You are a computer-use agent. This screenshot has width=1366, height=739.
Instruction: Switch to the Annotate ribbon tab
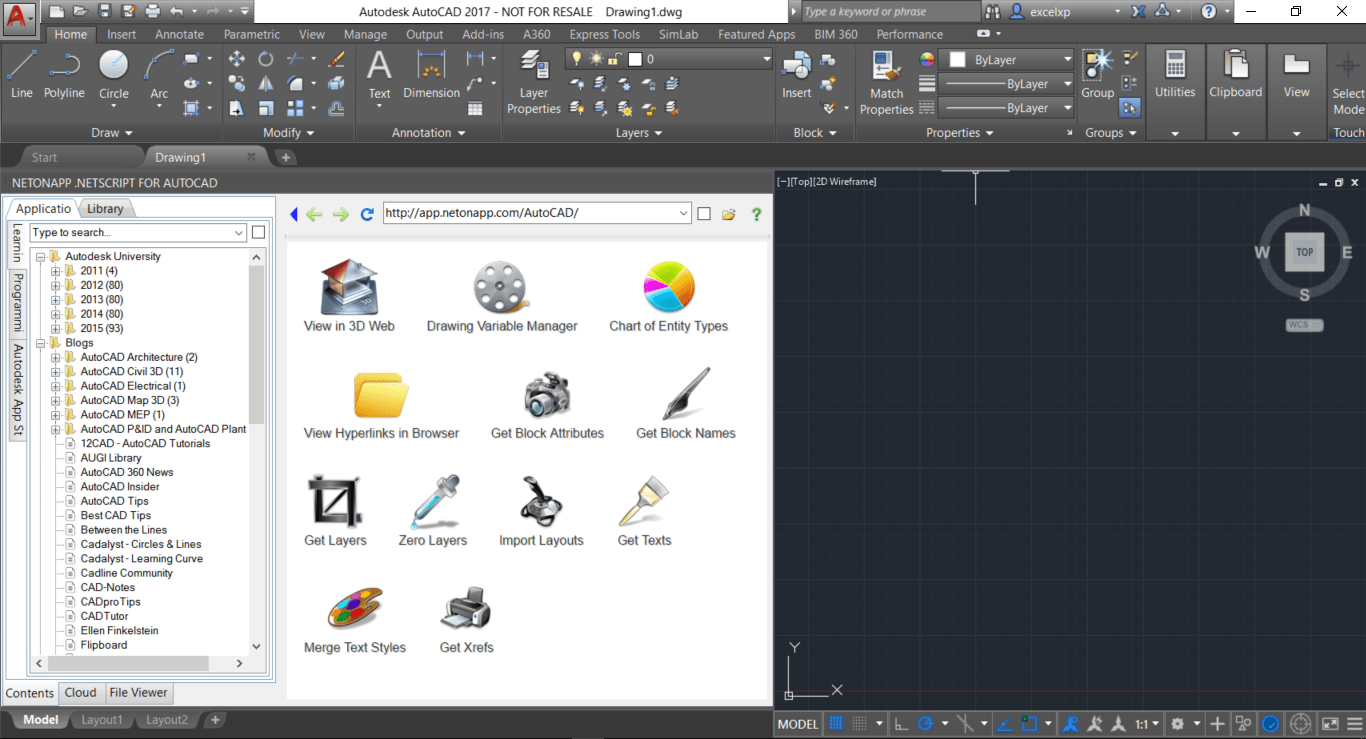coord(179,34)
